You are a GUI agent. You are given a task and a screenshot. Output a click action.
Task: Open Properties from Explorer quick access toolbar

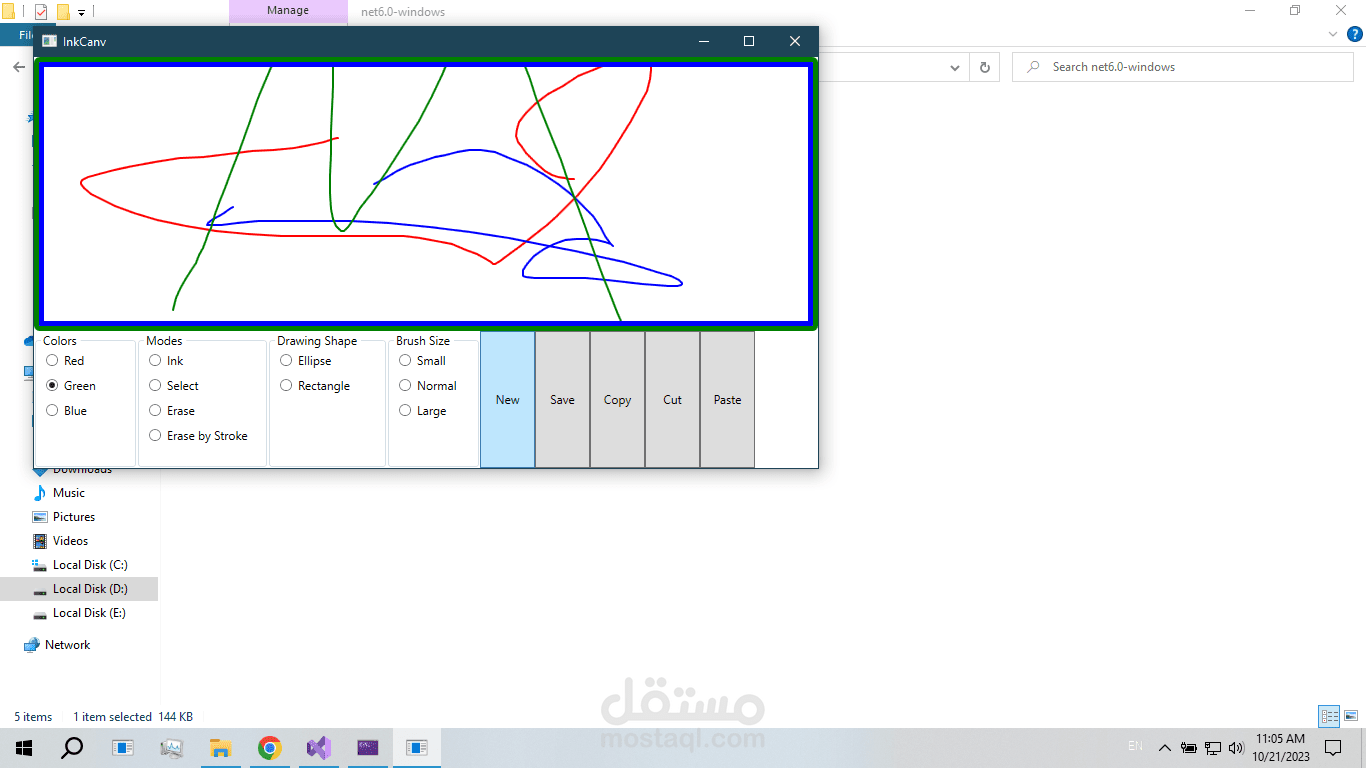(41, 12)
